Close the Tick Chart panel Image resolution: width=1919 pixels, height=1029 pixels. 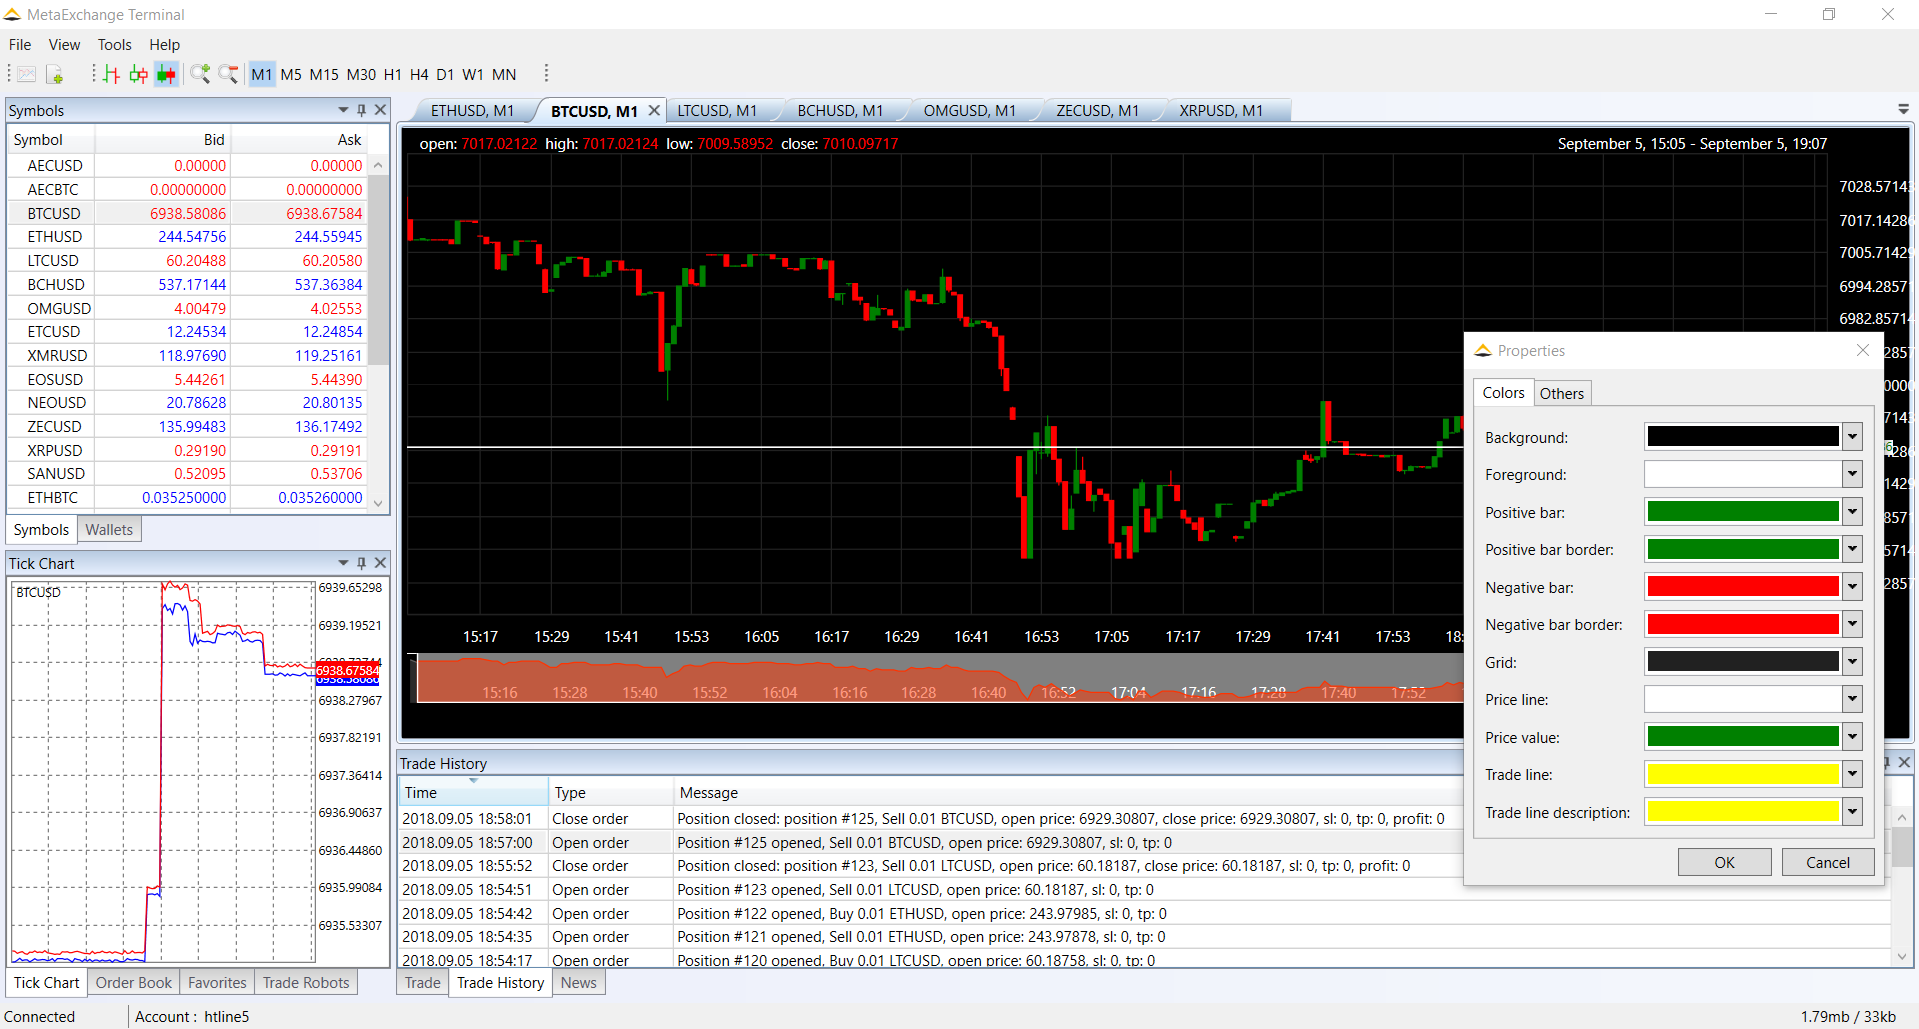[380, 563]
